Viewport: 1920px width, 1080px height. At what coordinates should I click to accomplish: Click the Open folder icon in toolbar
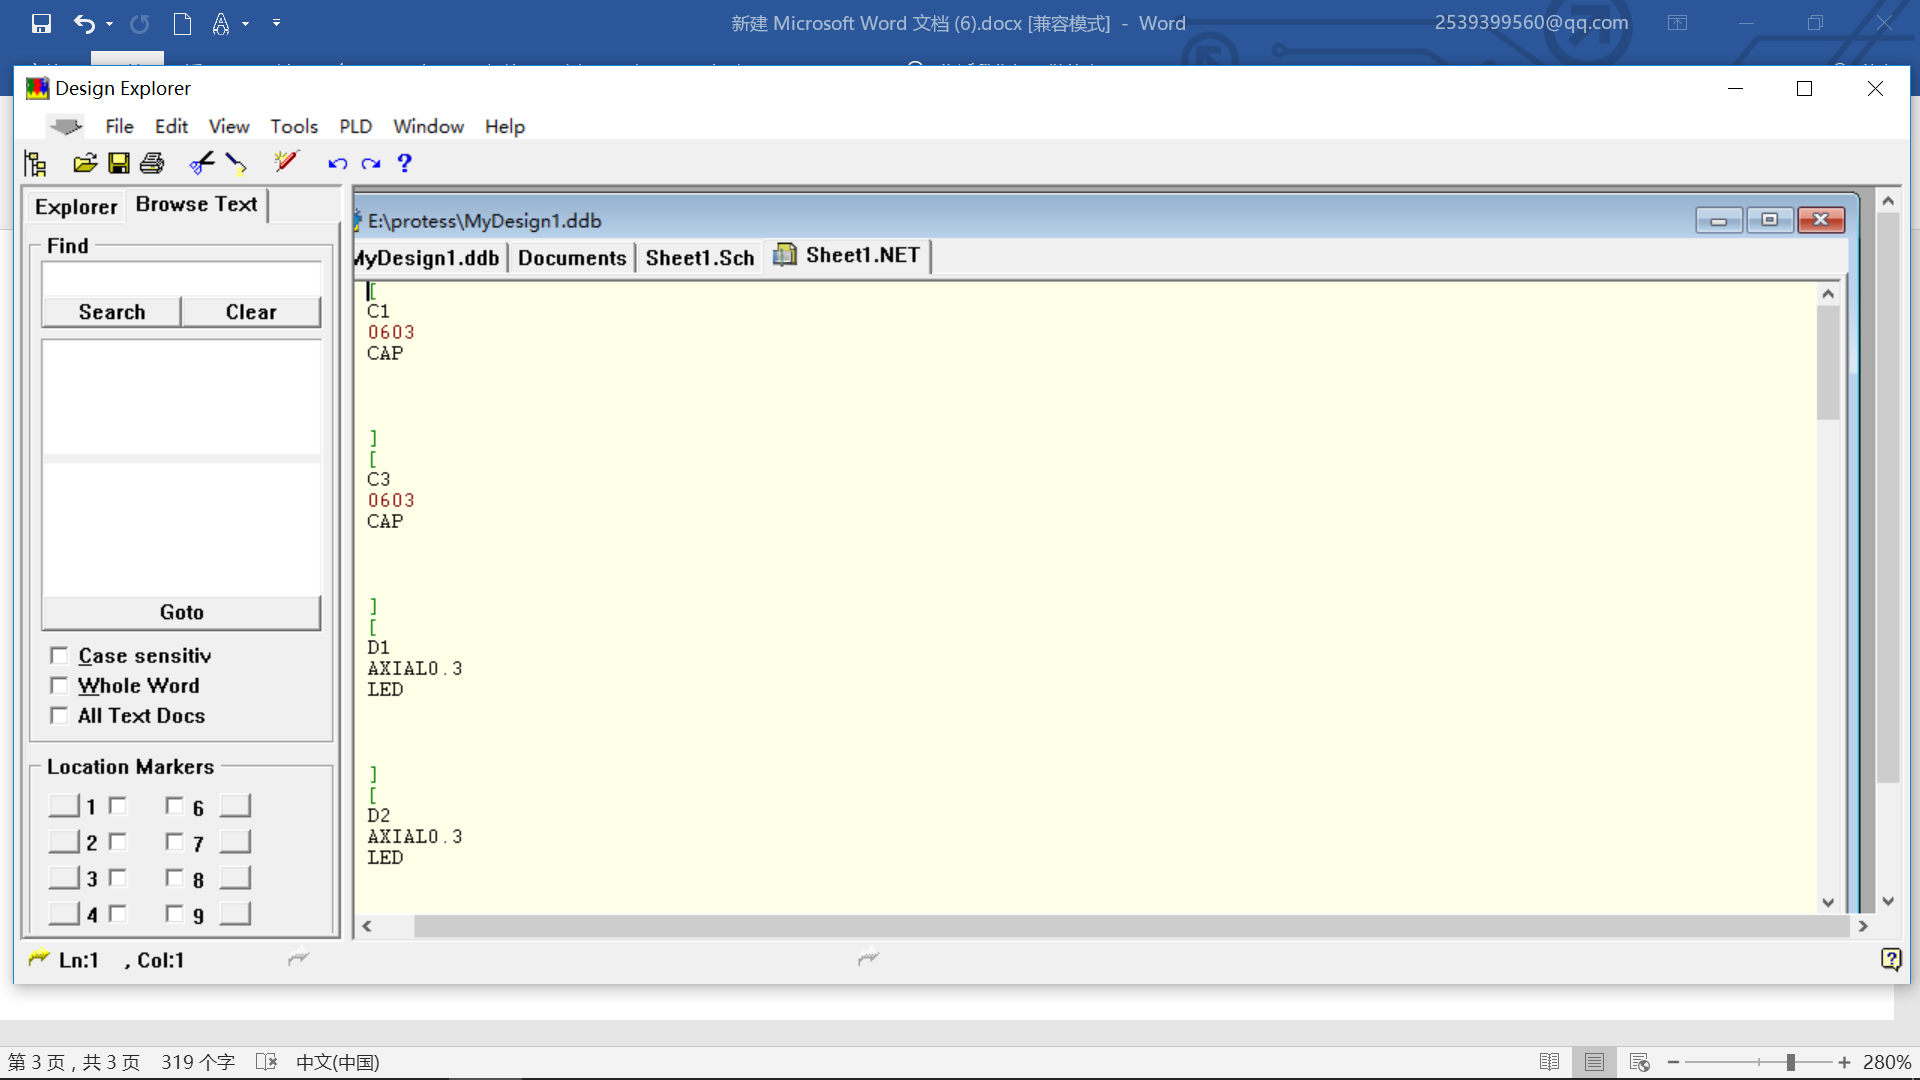84,162
